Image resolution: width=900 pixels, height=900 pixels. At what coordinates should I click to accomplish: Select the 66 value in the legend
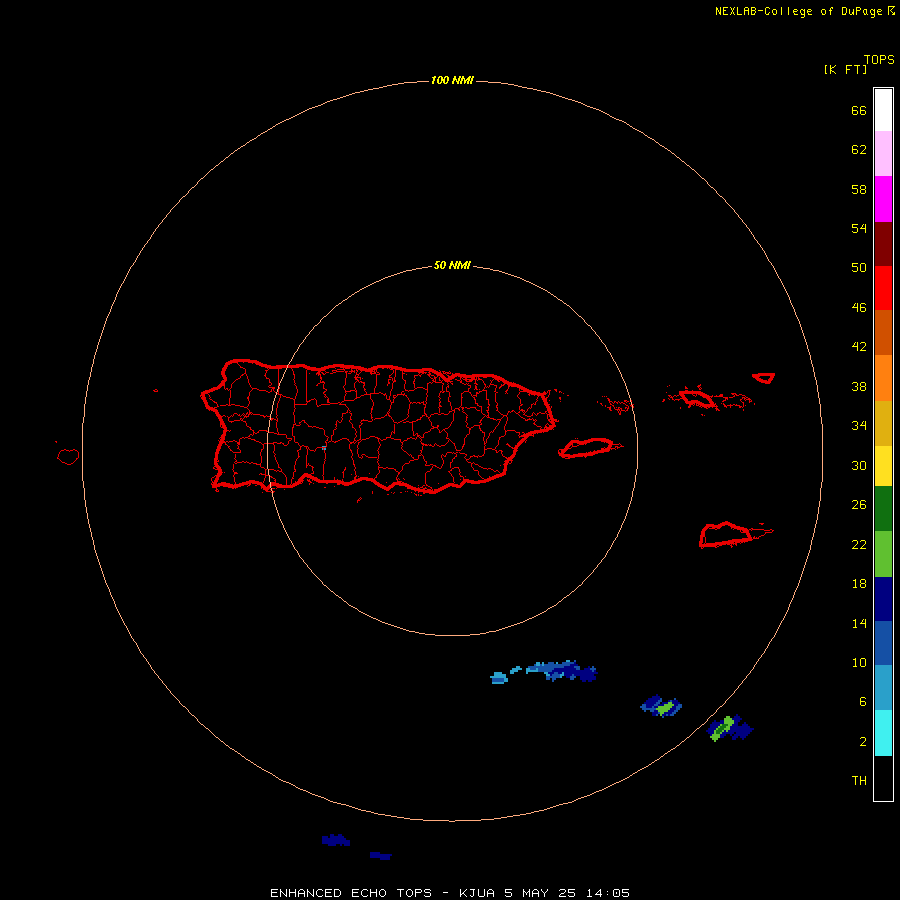tap(859, 110)
